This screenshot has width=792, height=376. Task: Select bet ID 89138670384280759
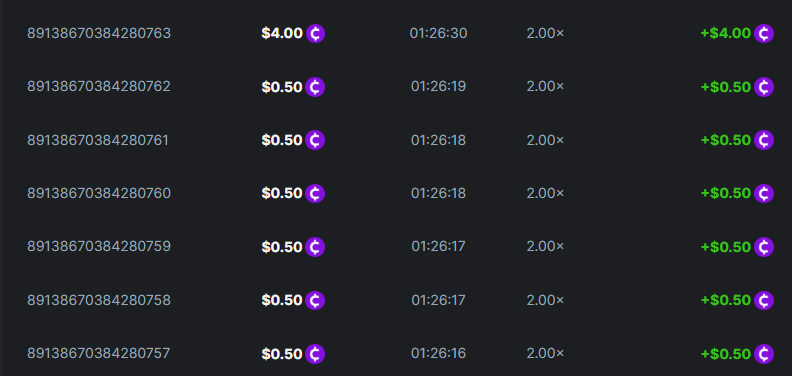(99, 247)
